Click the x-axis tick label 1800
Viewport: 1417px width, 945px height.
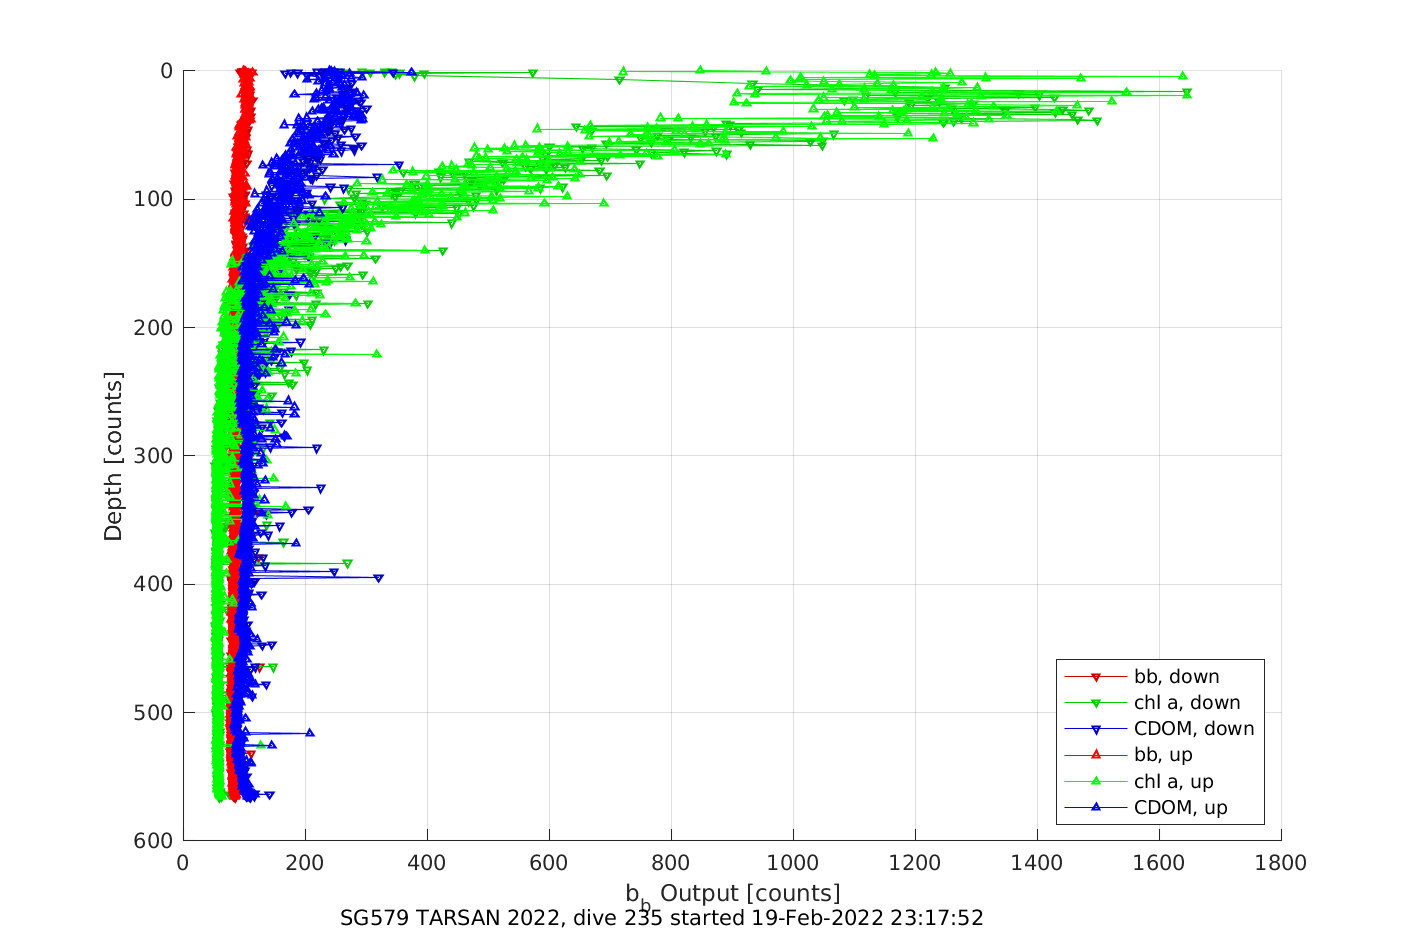[x=1281, y=863]
